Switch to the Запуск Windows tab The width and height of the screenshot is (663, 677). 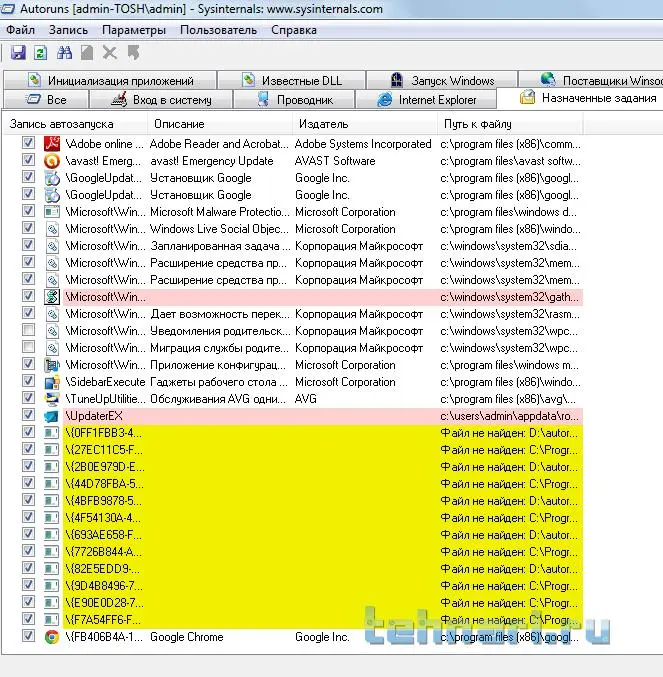[x=442, y=80]
